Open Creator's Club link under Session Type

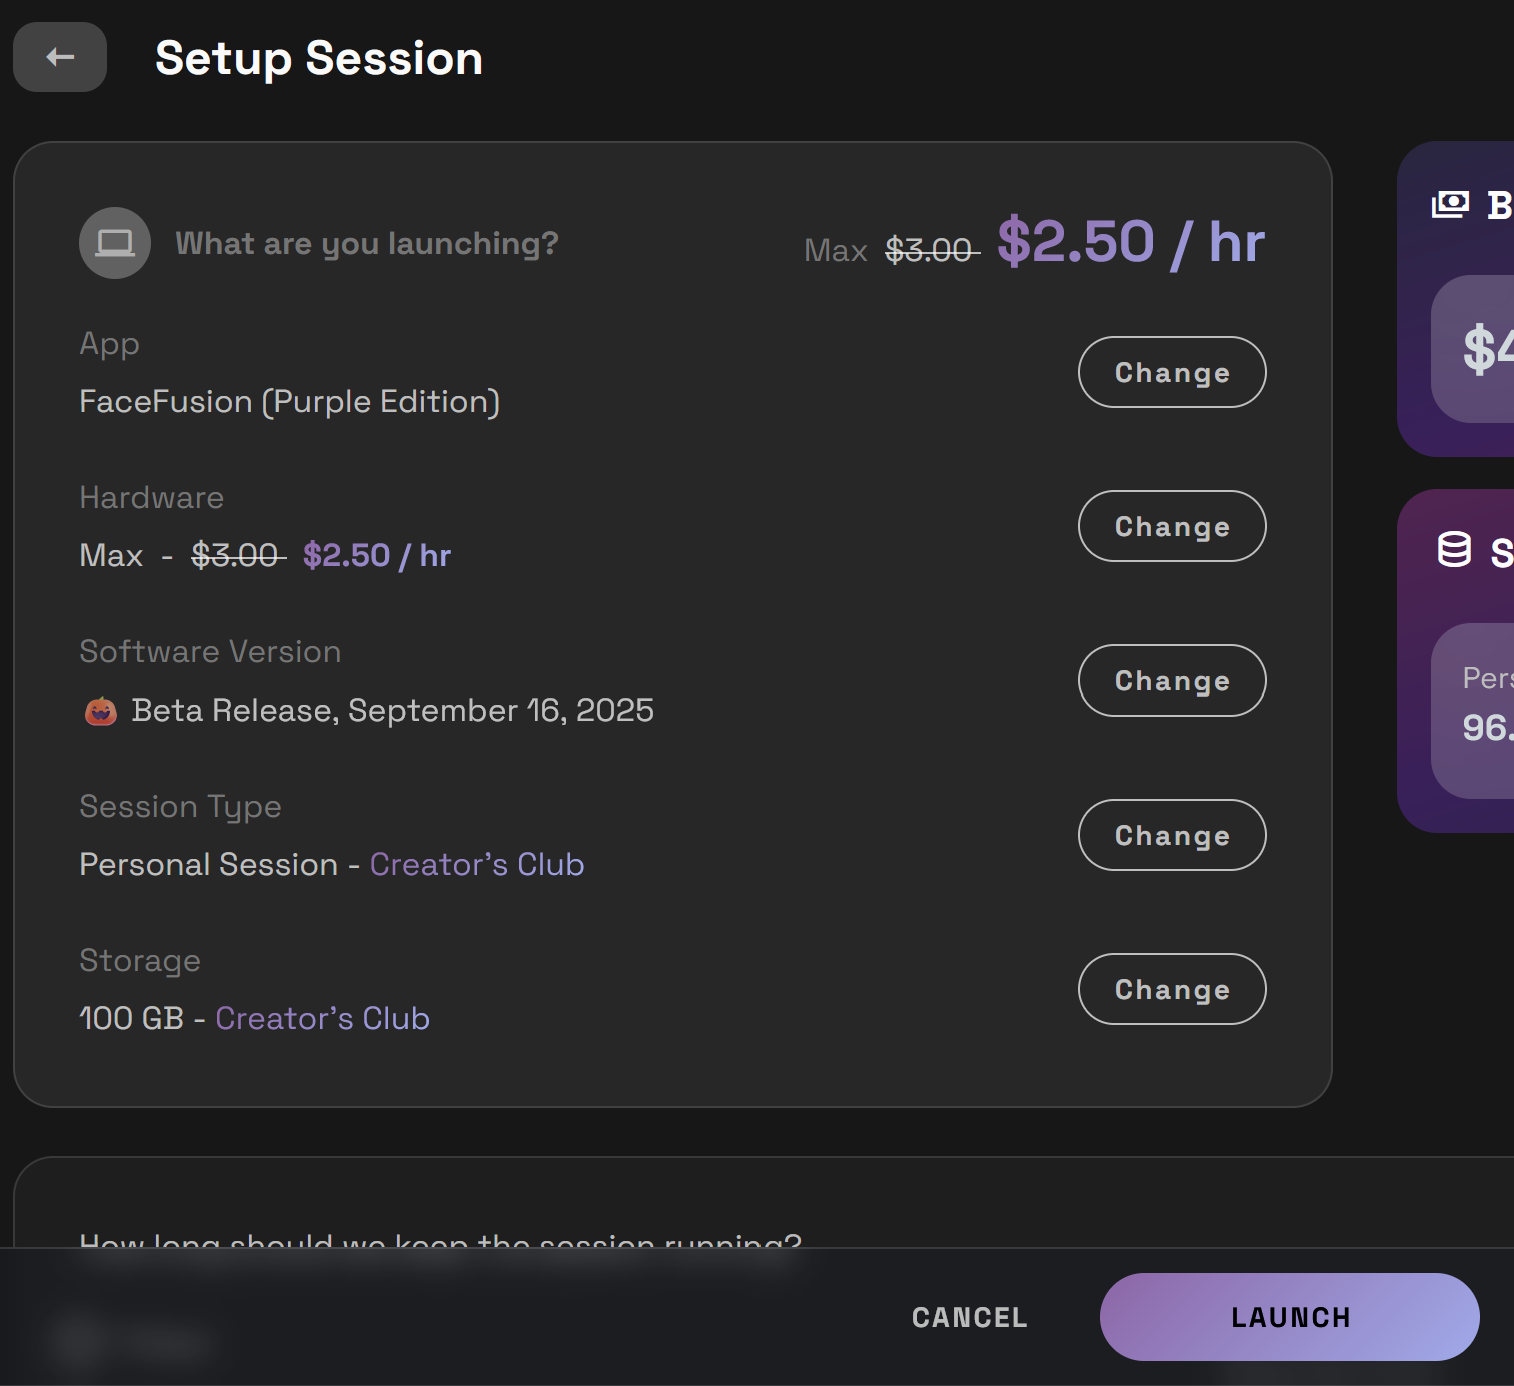[477, 864]
